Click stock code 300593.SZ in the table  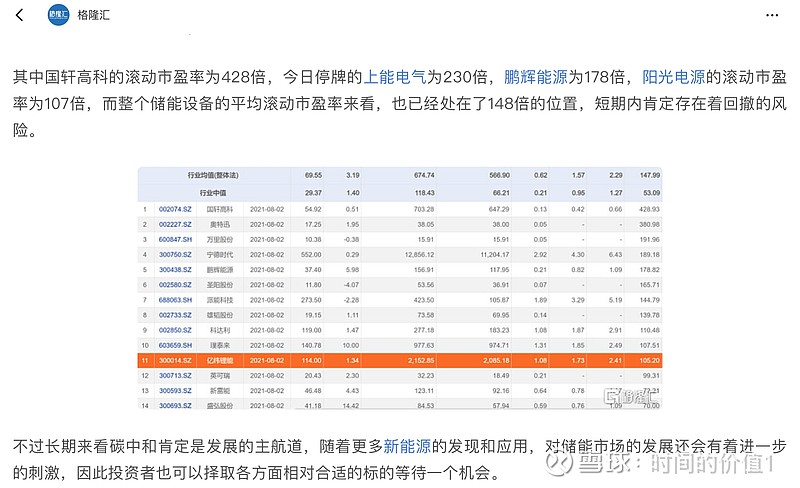click(x=175, y=391)
